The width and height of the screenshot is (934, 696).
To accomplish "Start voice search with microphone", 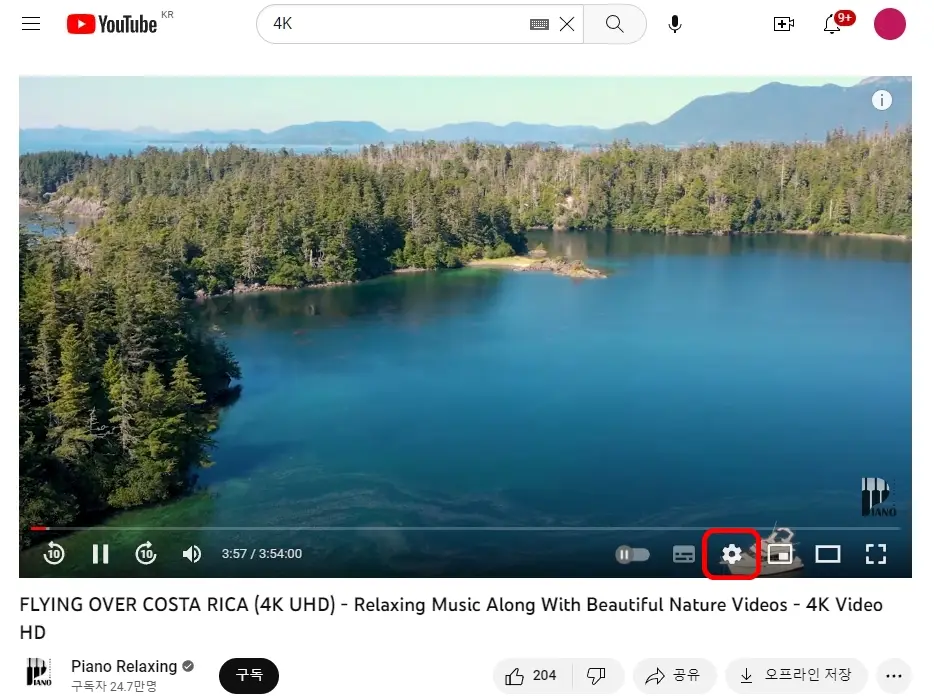I will point(675,24).
